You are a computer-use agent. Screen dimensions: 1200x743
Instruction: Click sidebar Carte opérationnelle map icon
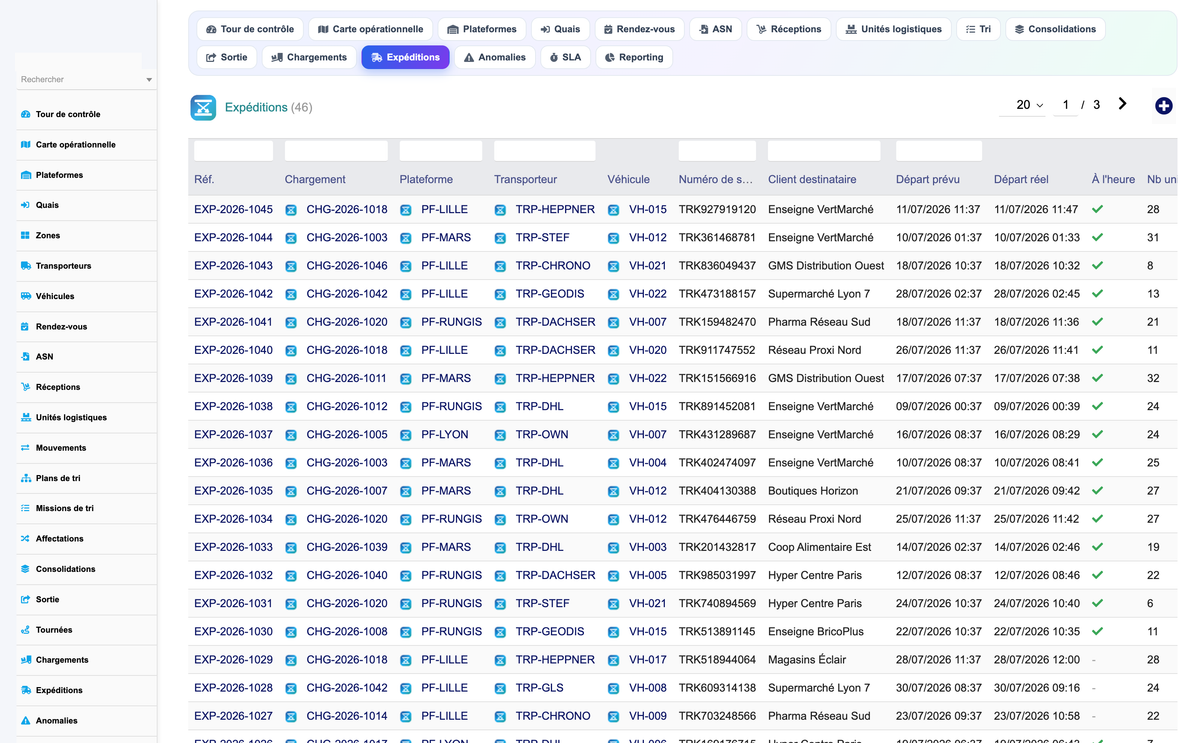click(25, 145)
